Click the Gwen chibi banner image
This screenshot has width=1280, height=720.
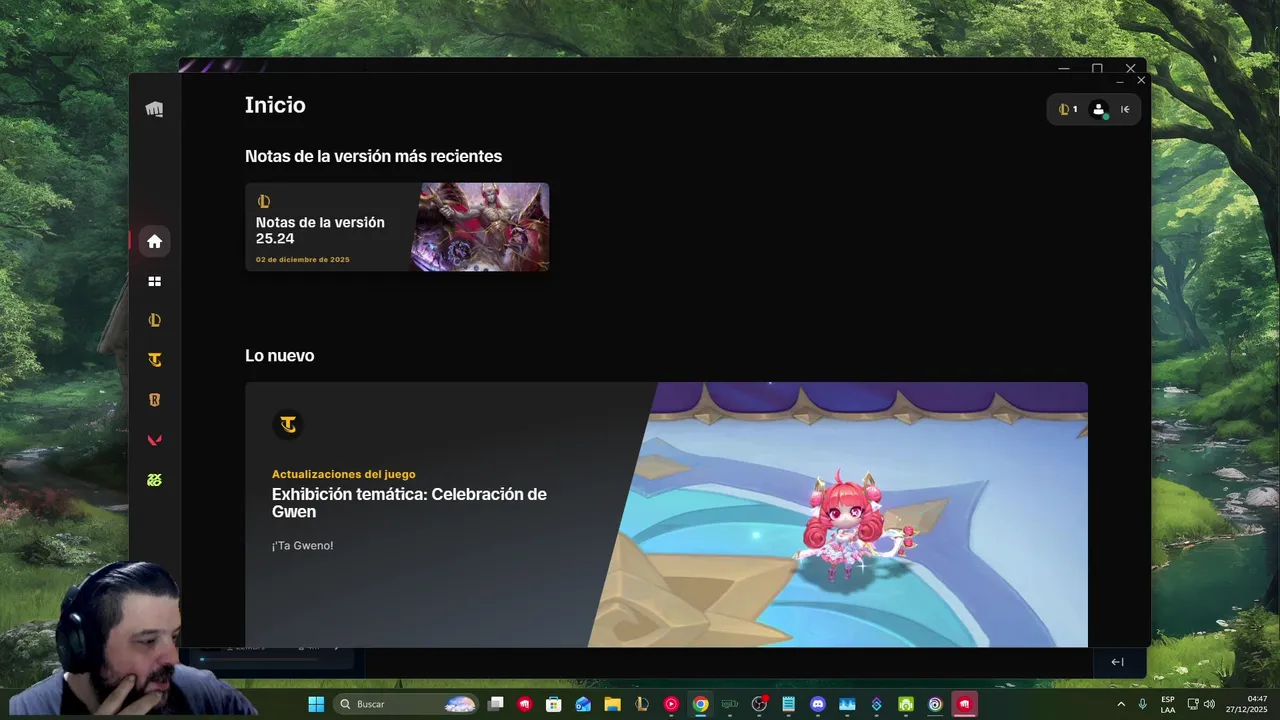840,515
